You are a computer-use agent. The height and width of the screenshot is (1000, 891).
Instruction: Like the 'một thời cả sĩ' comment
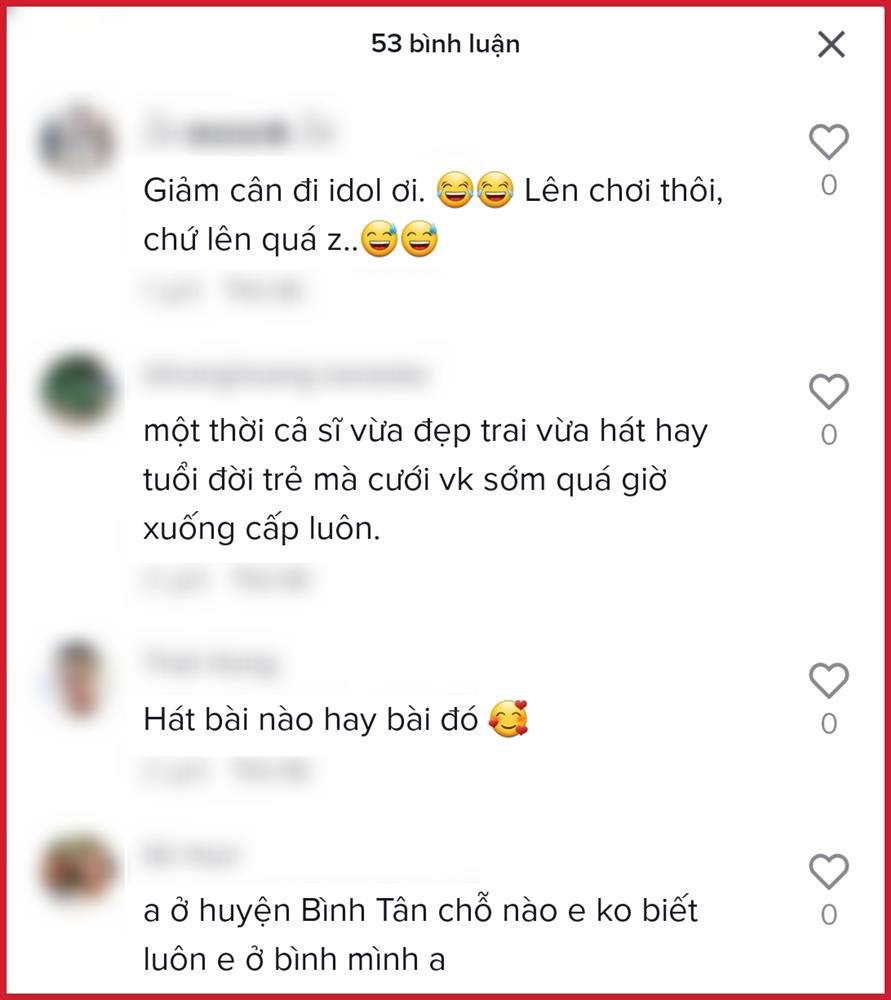pos(828,391)
